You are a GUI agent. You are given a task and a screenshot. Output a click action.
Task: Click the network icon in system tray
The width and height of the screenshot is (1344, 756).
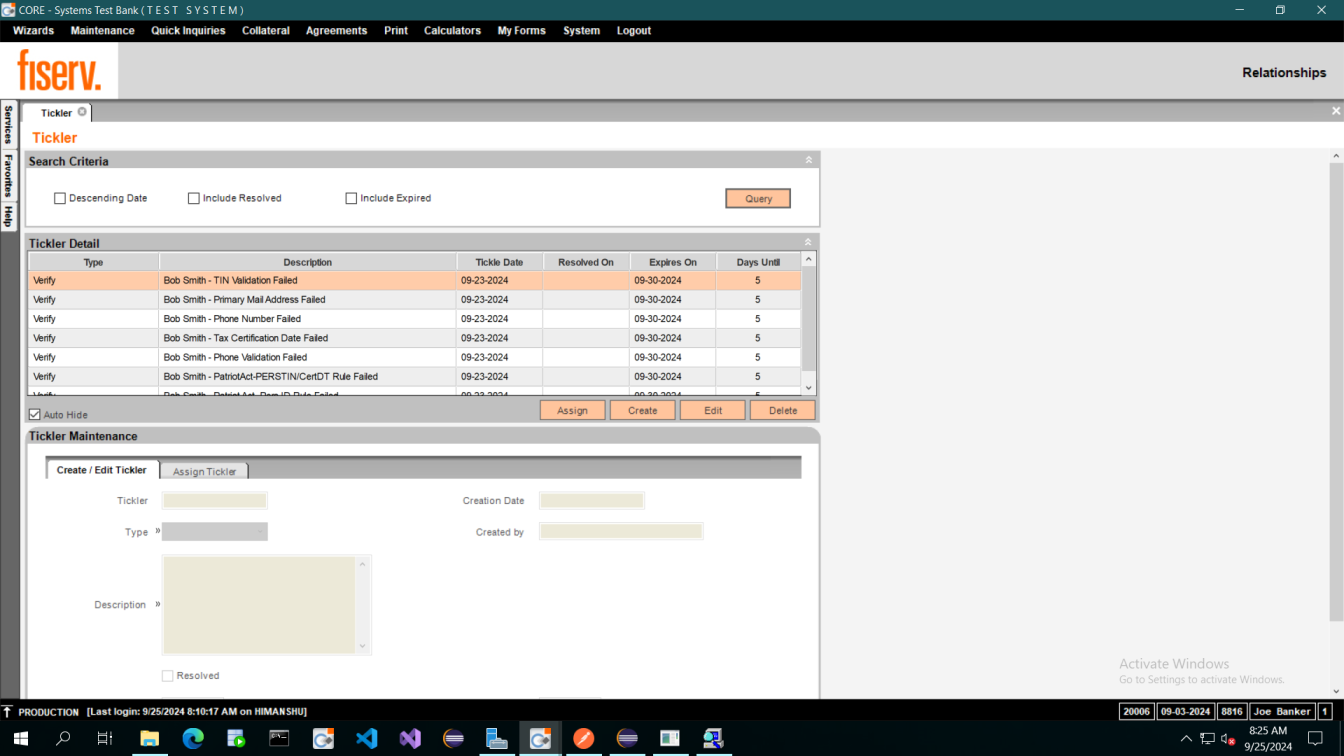tap(1207, 739)
